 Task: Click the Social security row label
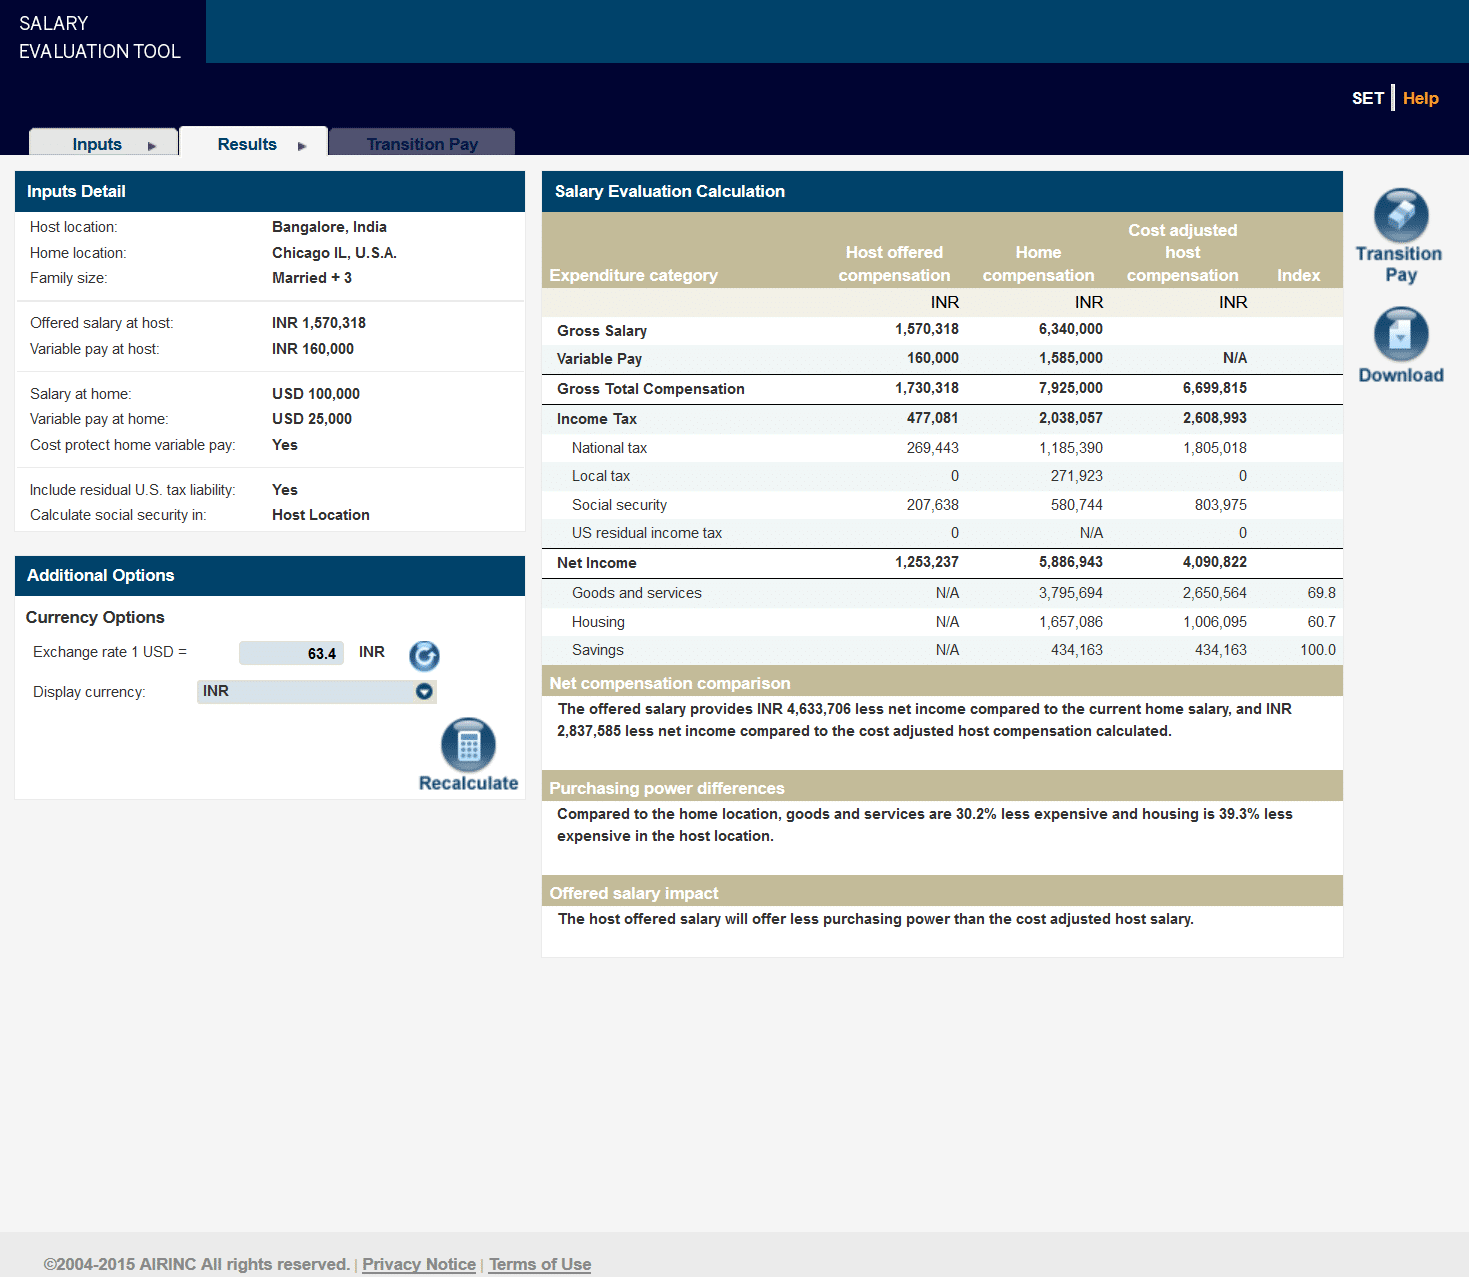click(619, 505)
